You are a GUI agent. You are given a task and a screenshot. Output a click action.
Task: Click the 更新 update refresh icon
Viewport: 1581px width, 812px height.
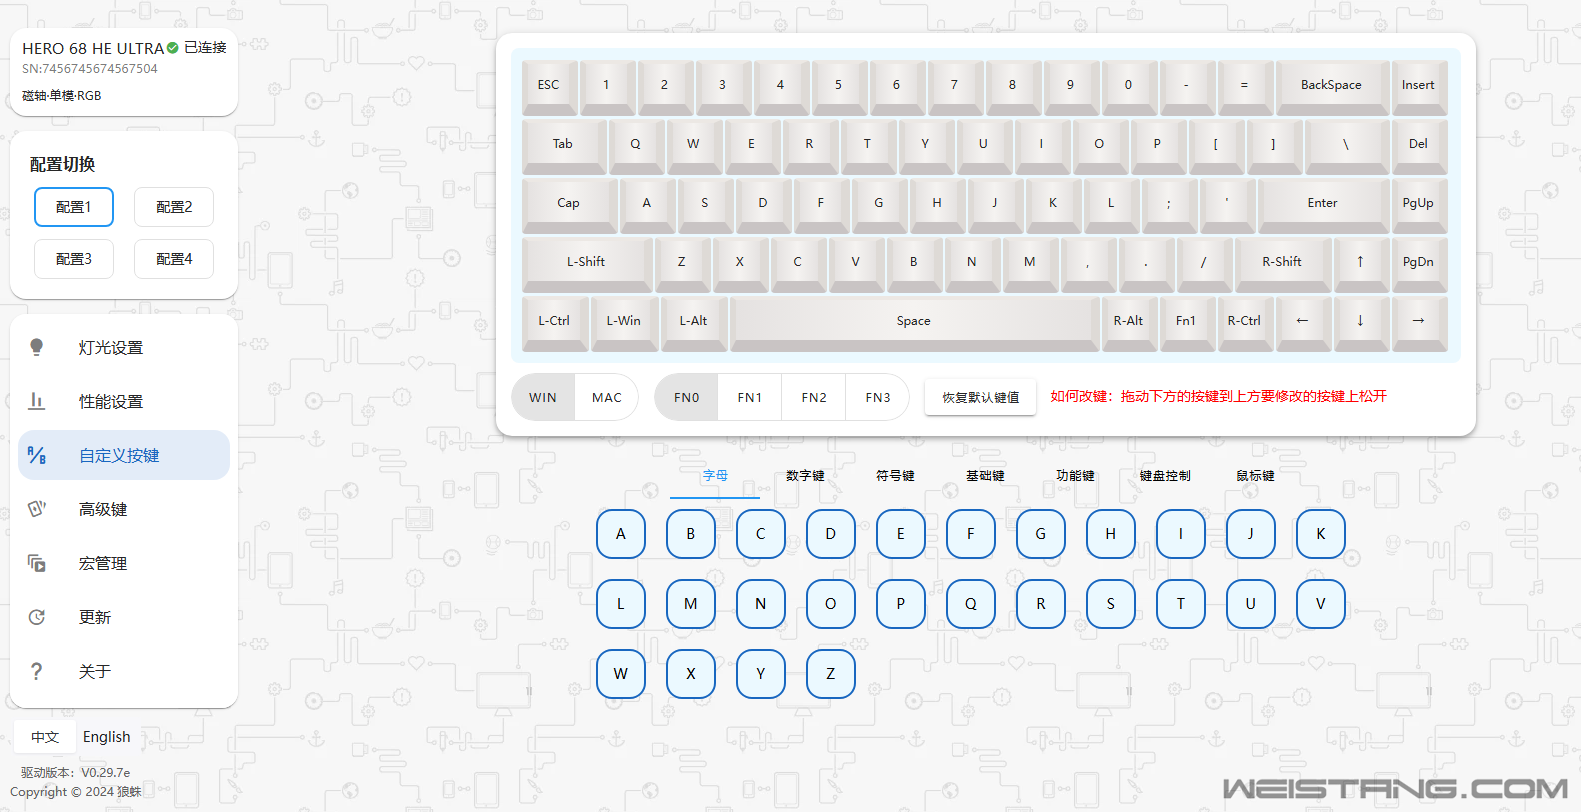coord(37,617)
